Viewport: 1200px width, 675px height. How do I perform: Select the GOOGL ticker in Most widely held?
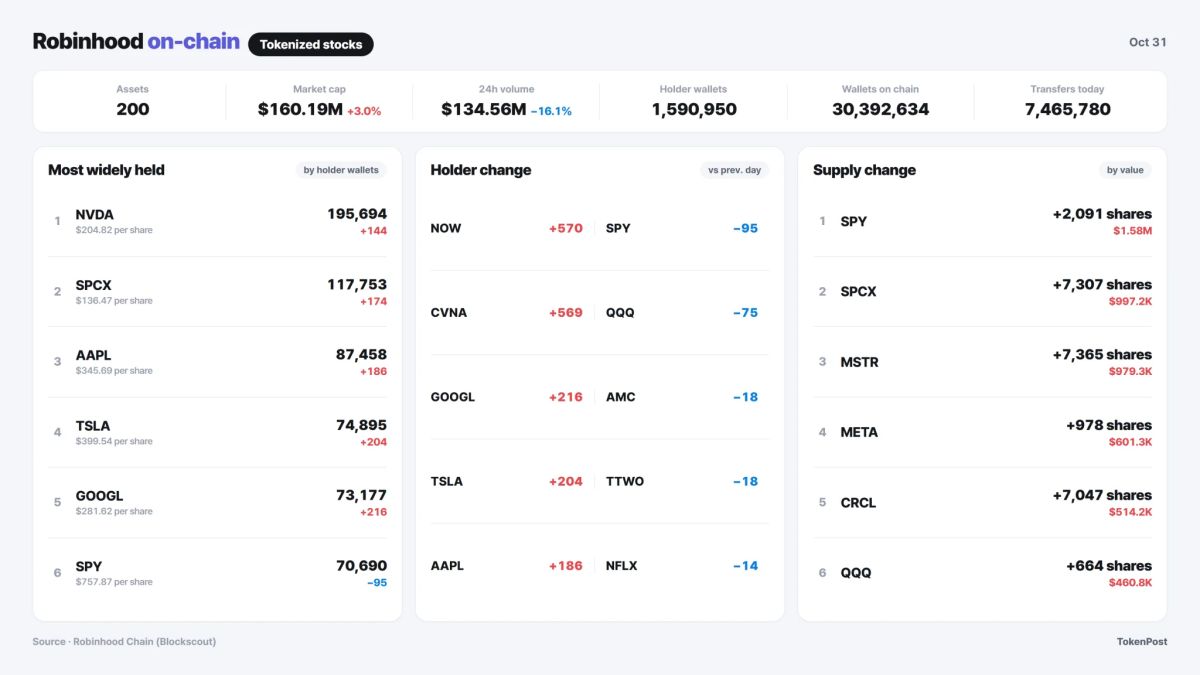(x=99, y=496)
